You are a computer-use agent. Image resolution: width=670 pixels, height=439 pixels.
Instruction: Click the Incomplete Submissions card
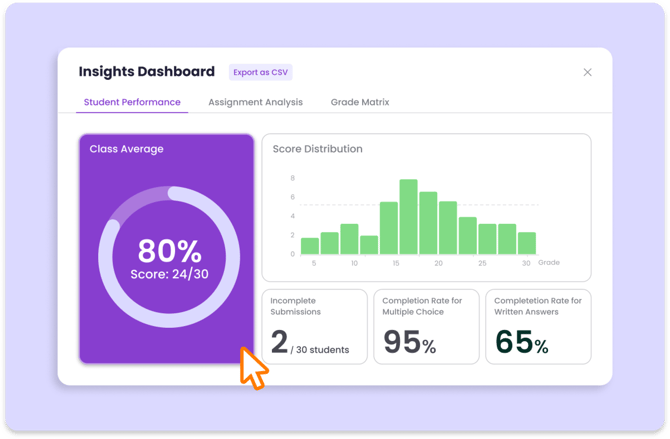point(314,327)
